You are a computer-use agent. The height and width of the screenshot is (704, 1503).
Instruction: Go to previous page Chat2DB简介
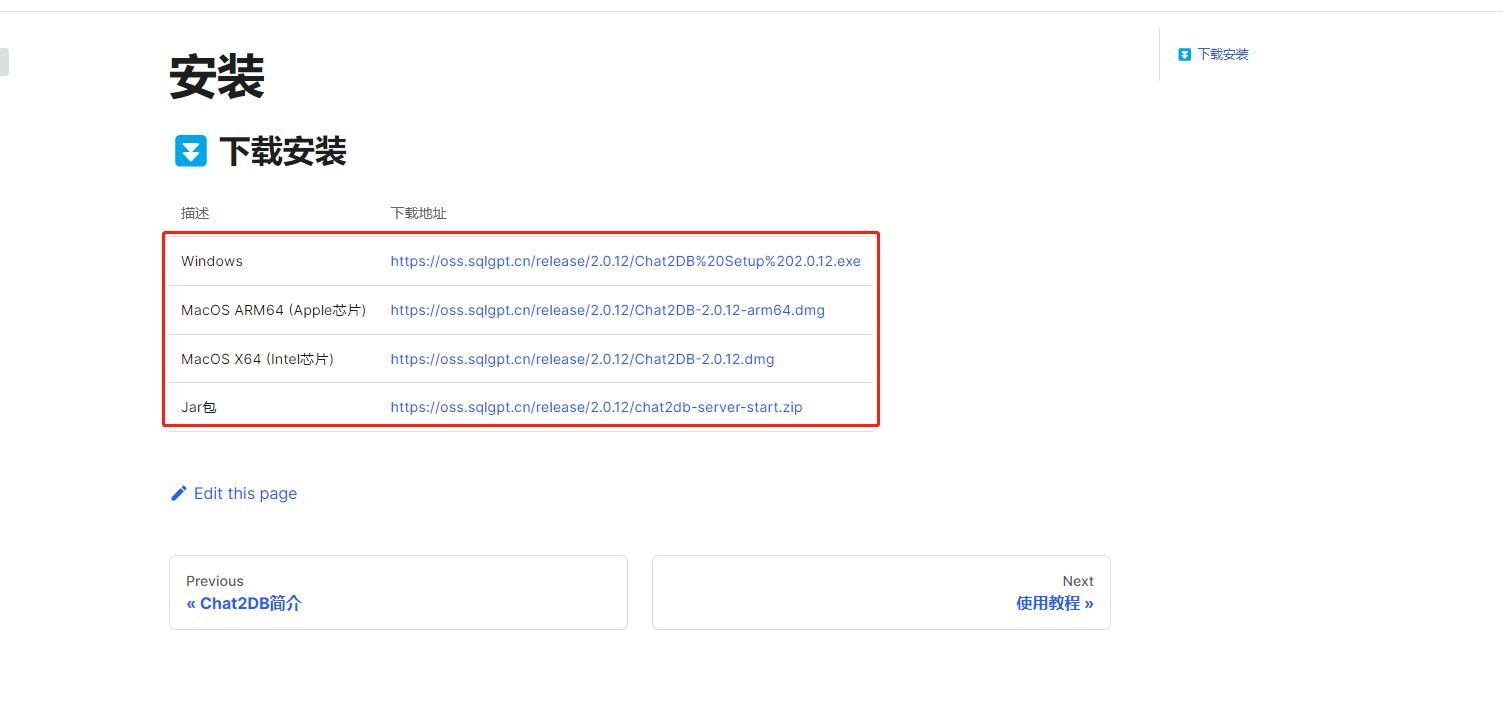[398, 592]
